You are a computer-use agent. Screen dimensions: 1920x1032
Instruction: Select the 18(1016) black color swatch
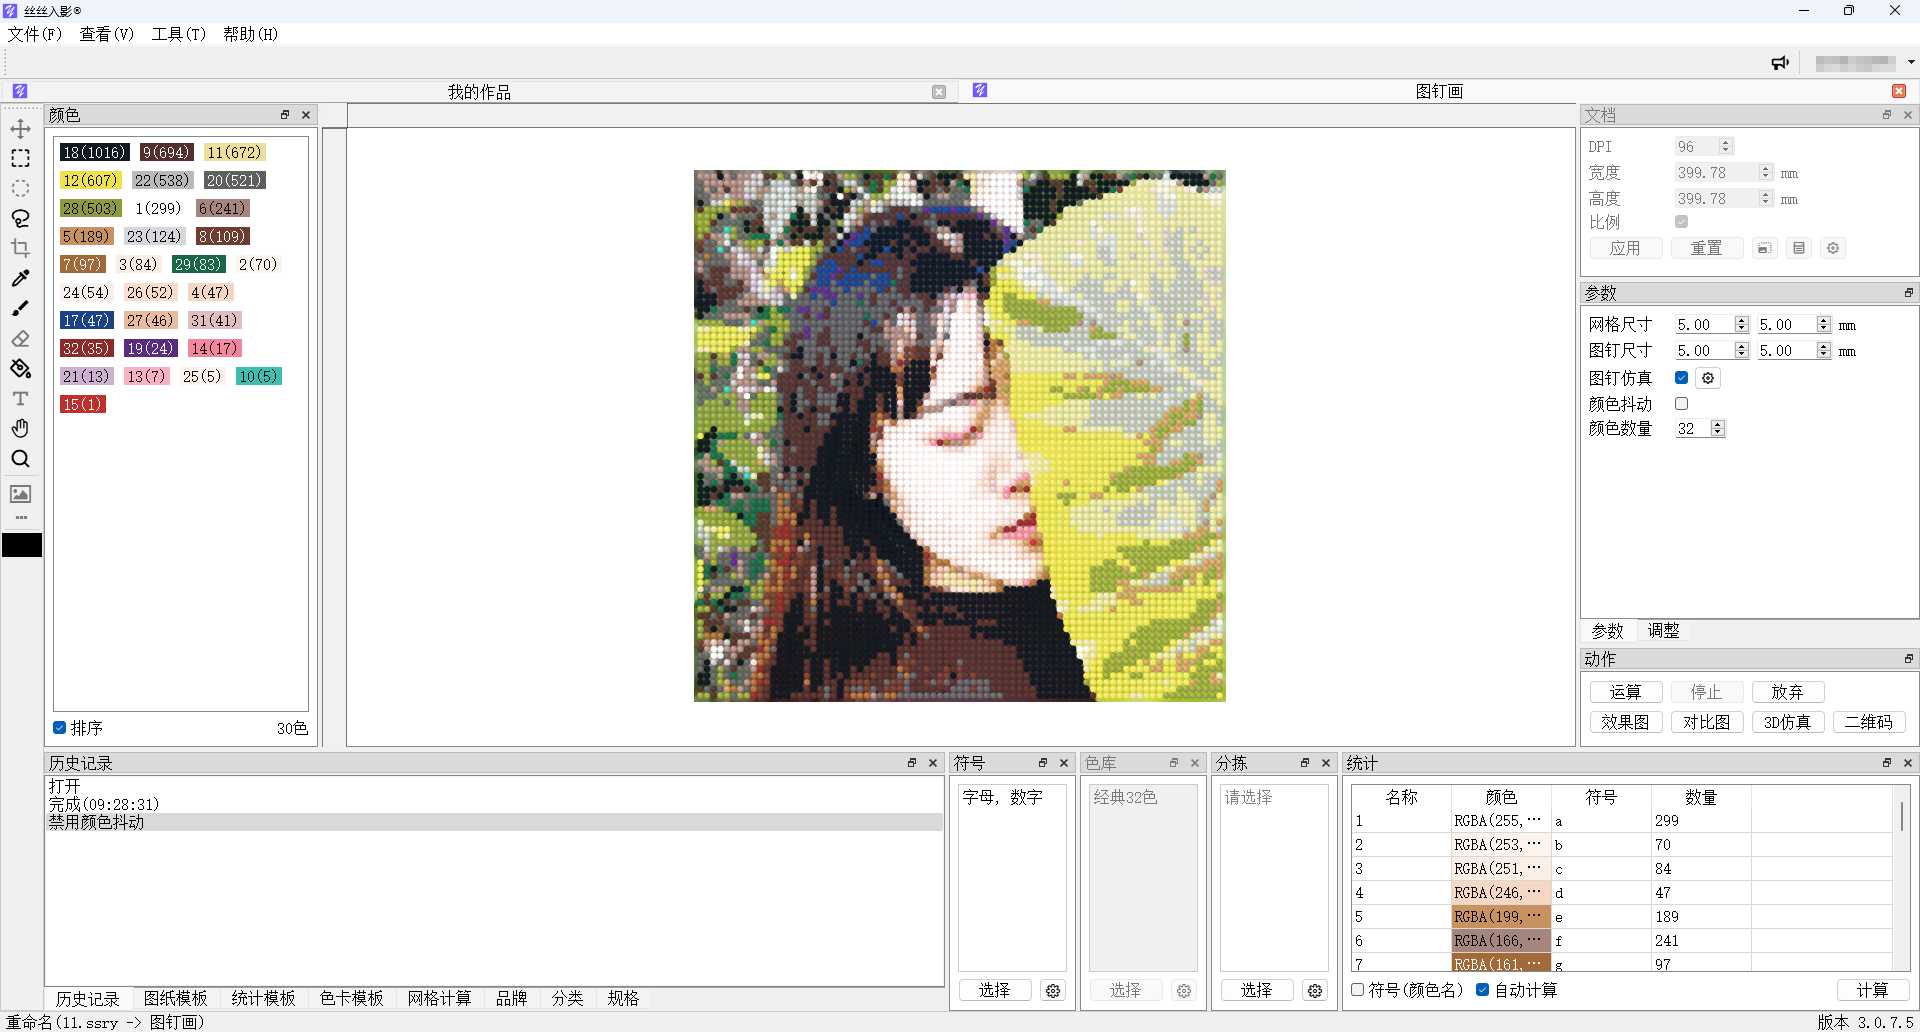coord(94,152)
